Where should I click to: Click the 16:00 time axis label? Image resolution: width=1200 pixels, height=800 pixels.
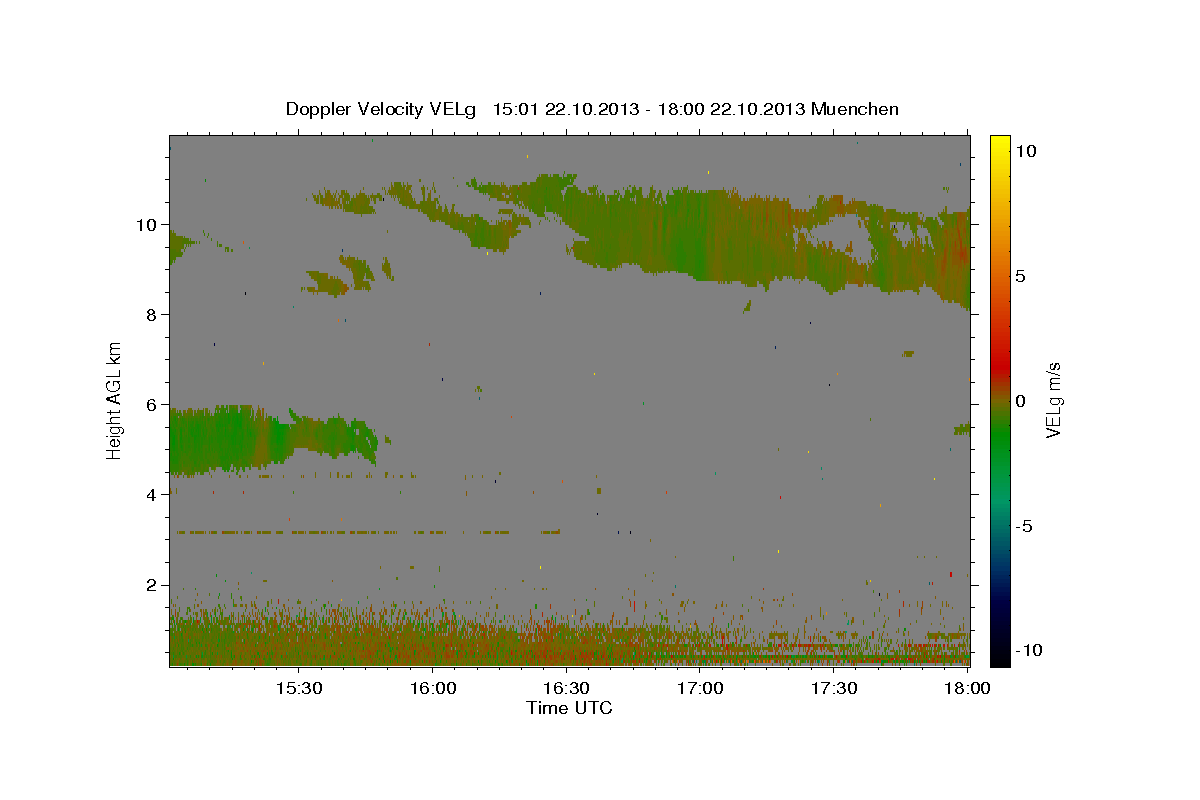click(x=433, y=688)
